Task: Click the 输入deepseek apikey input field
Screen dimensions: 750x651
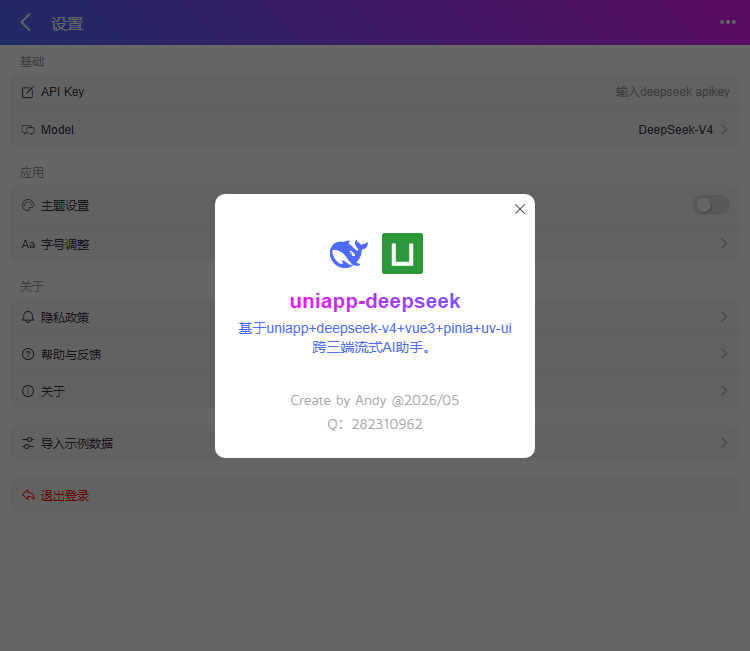Action: tap(673, 92)
